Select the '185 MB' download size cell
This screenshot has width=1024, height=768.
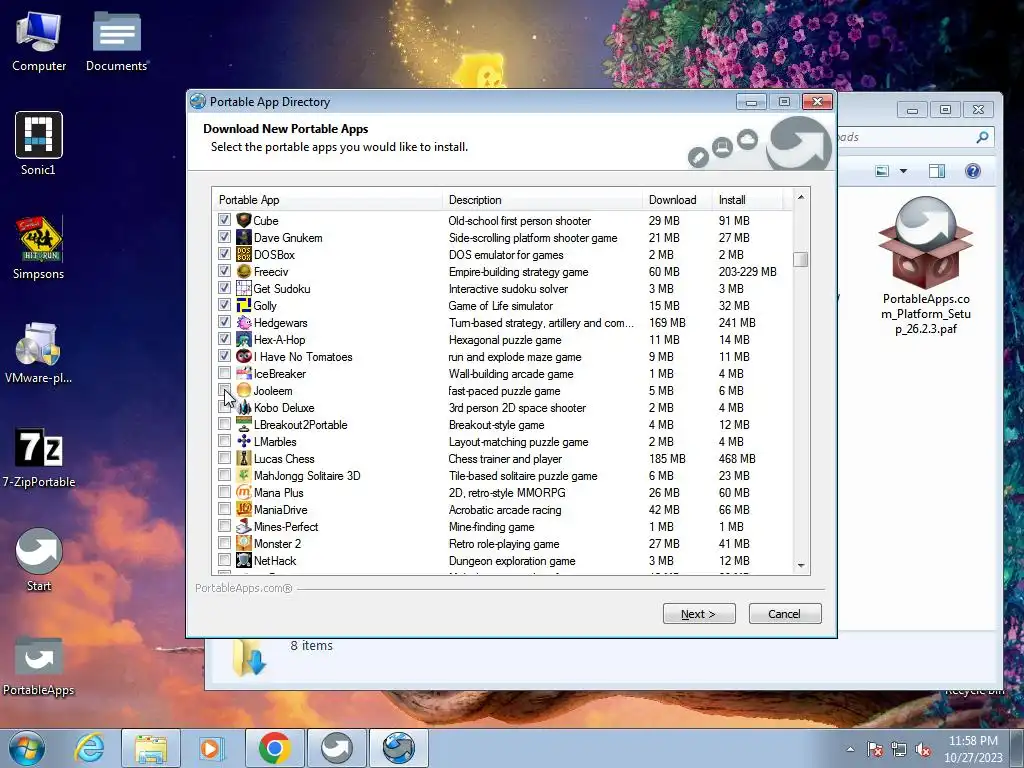point(667,459)
